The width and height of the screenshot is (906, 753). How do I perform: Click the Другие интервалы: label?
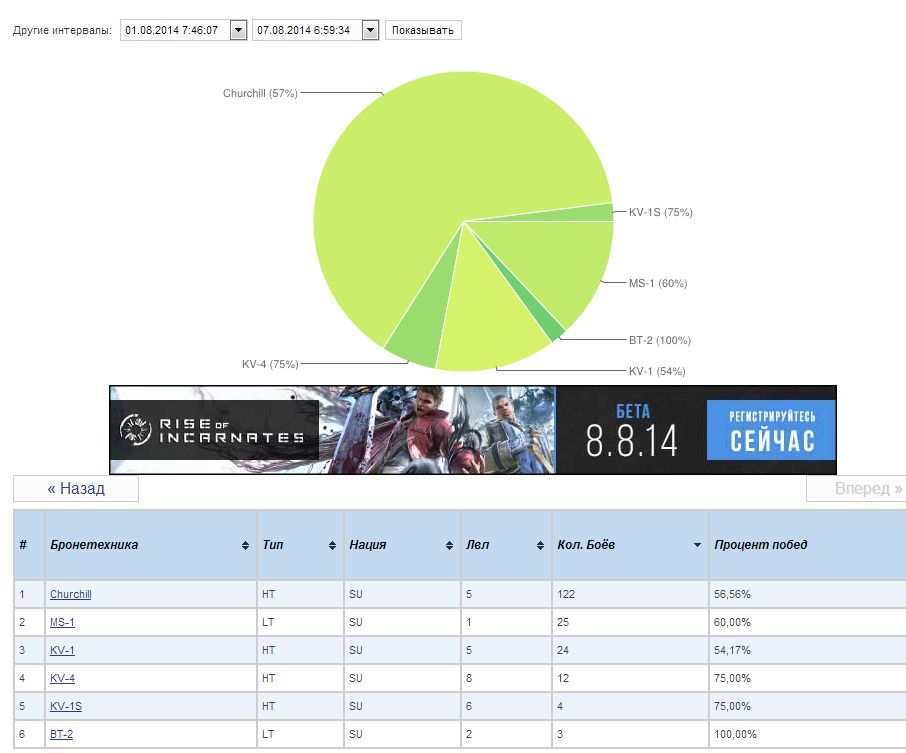pos(62,30)
